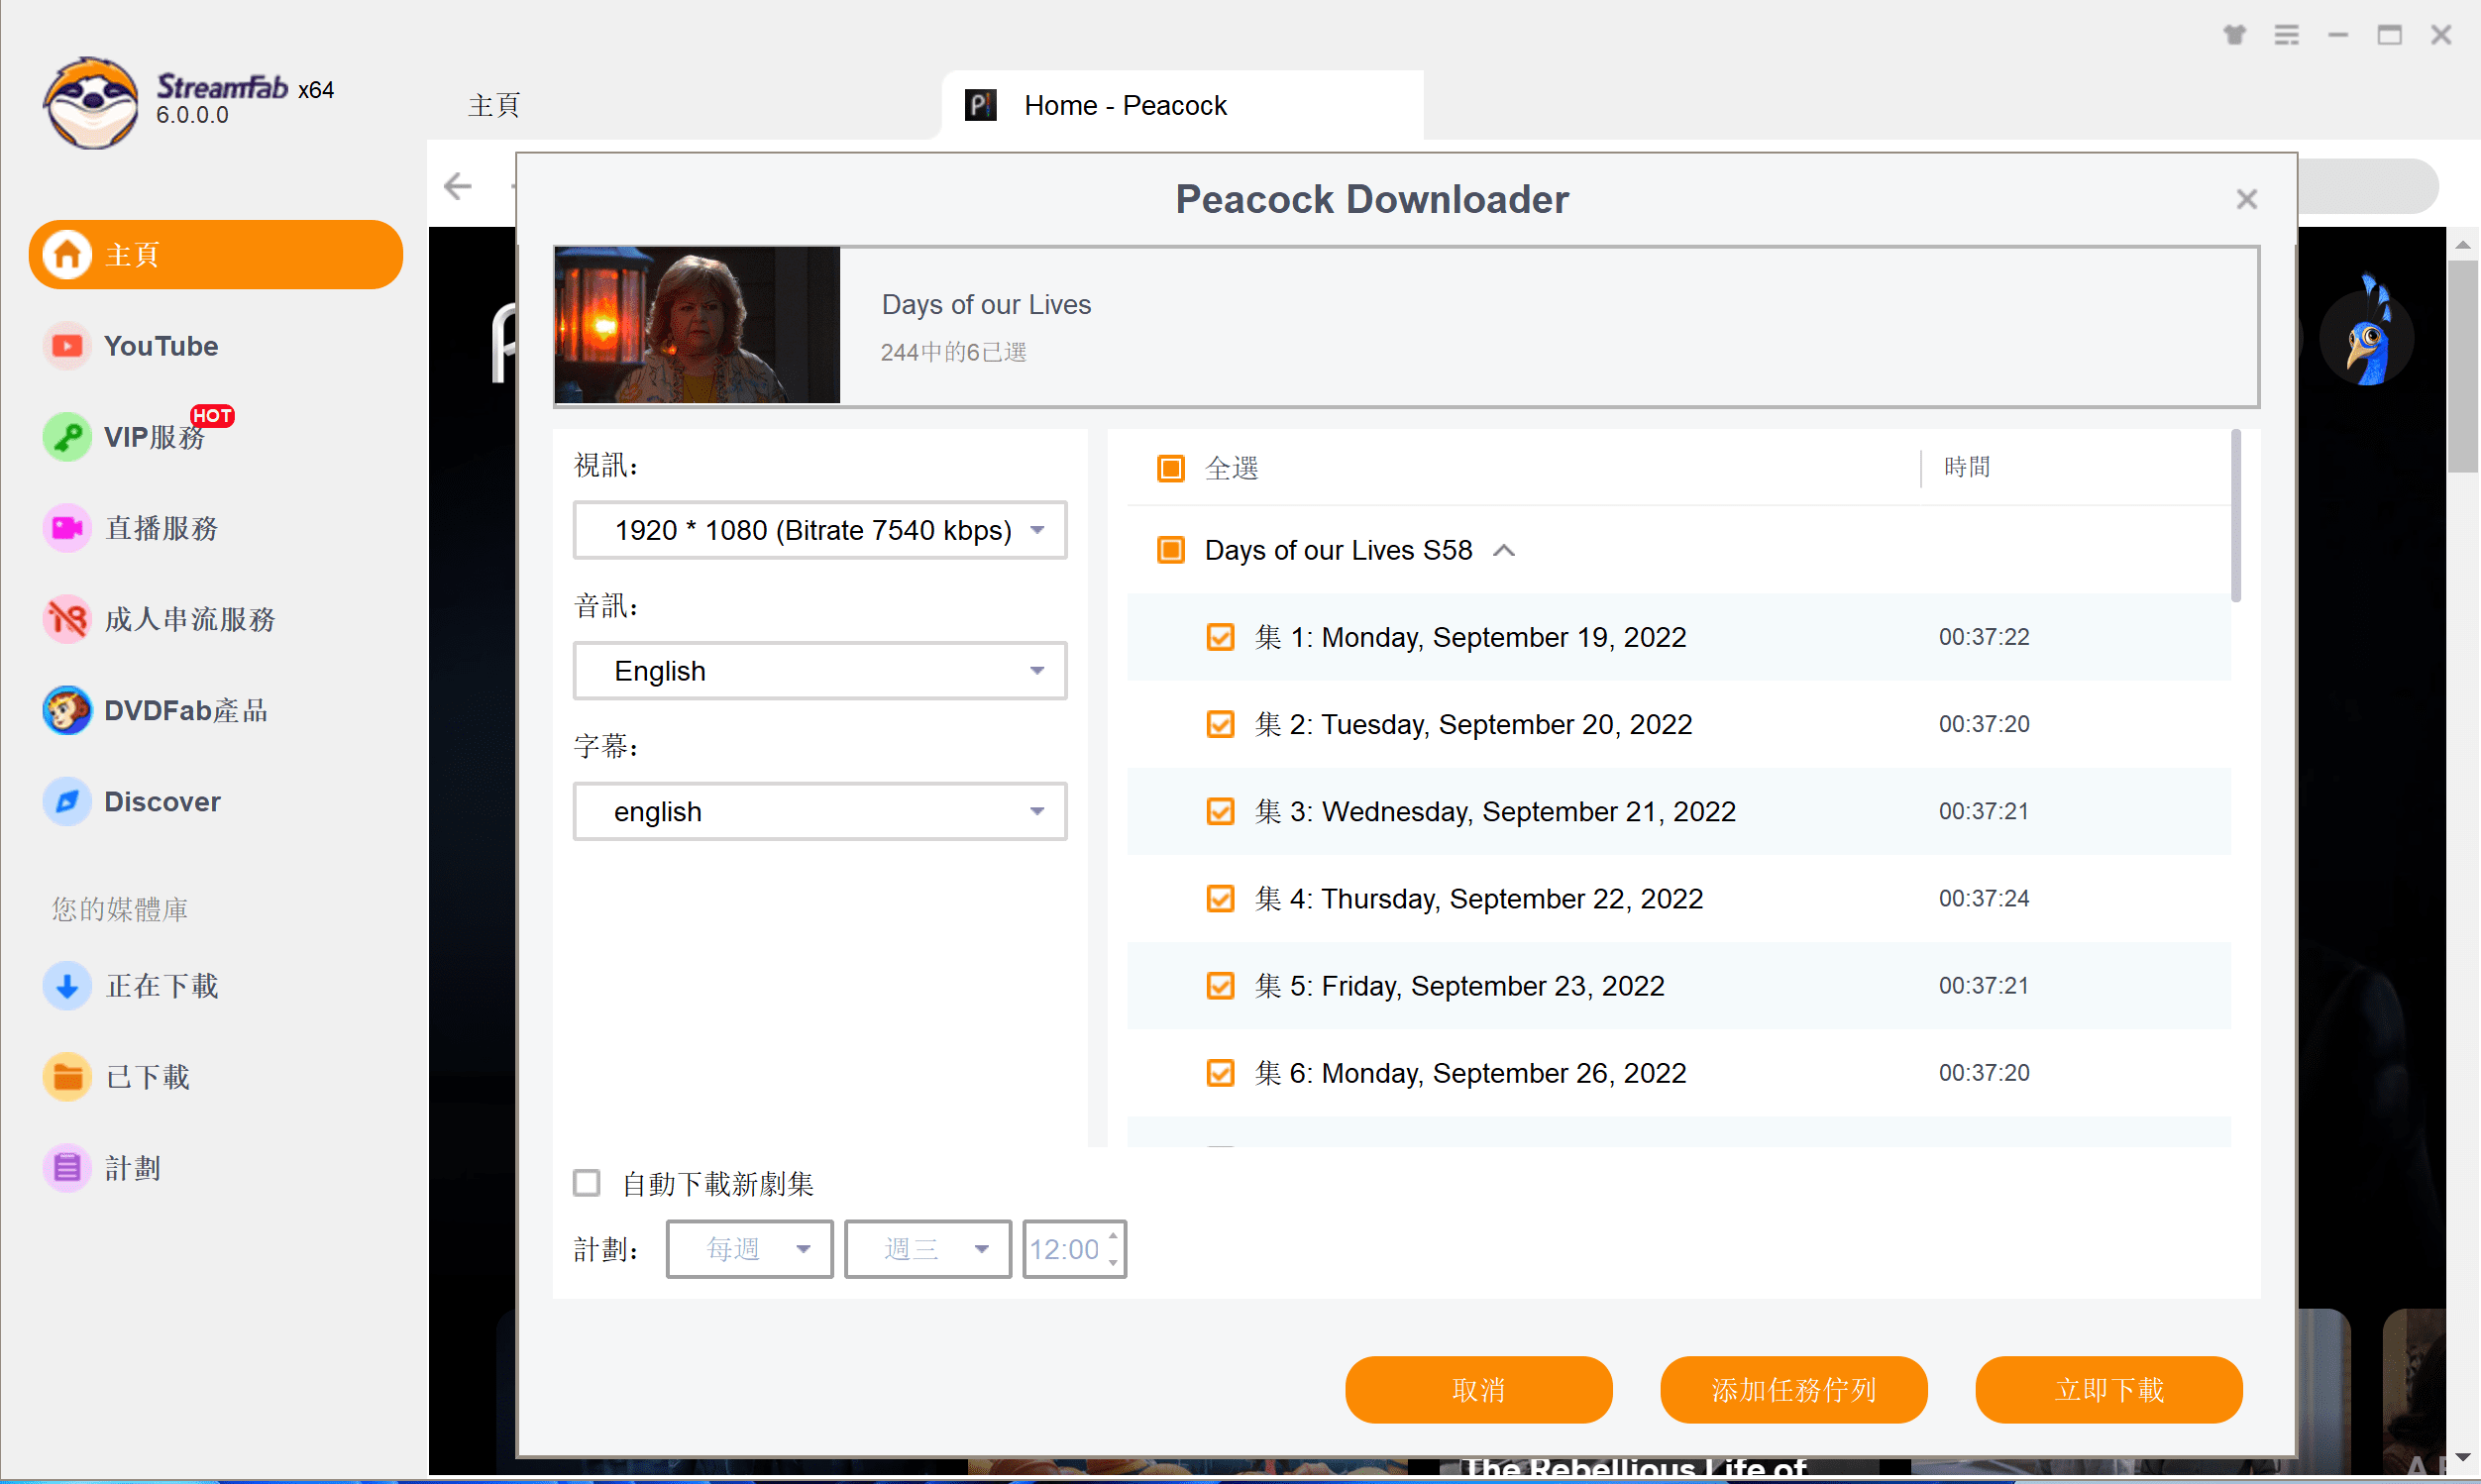
Task: Click the 時間 column header
Action: 1966,467
